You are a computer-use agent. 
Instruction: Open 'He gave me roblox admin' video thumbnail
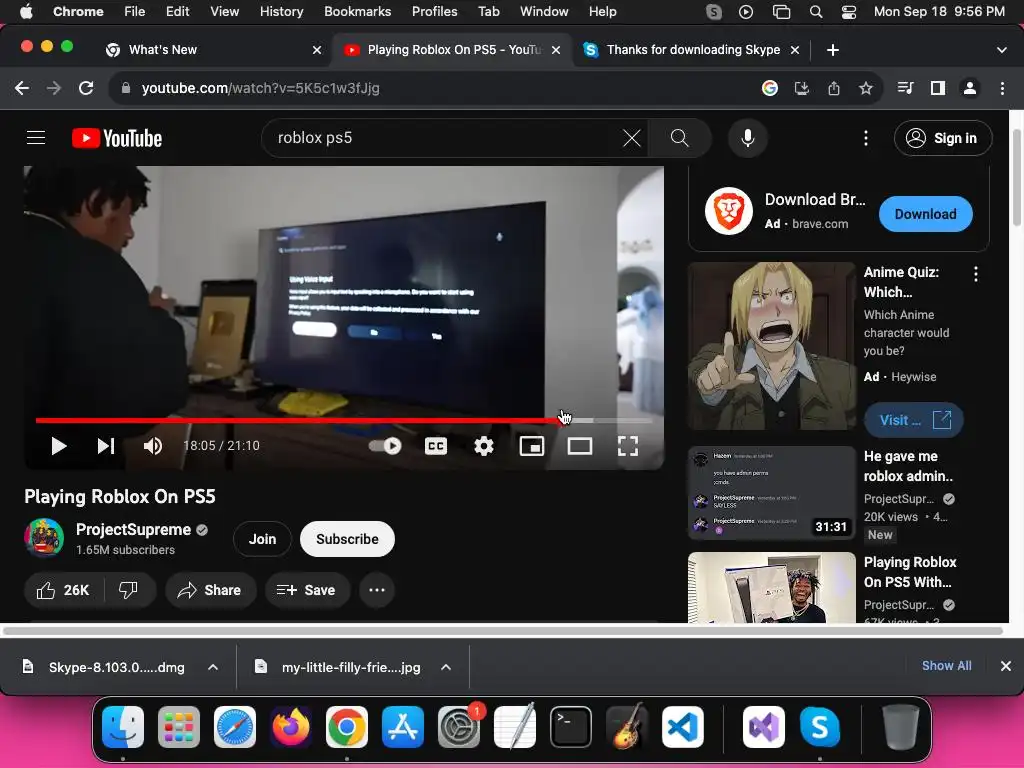772,493
